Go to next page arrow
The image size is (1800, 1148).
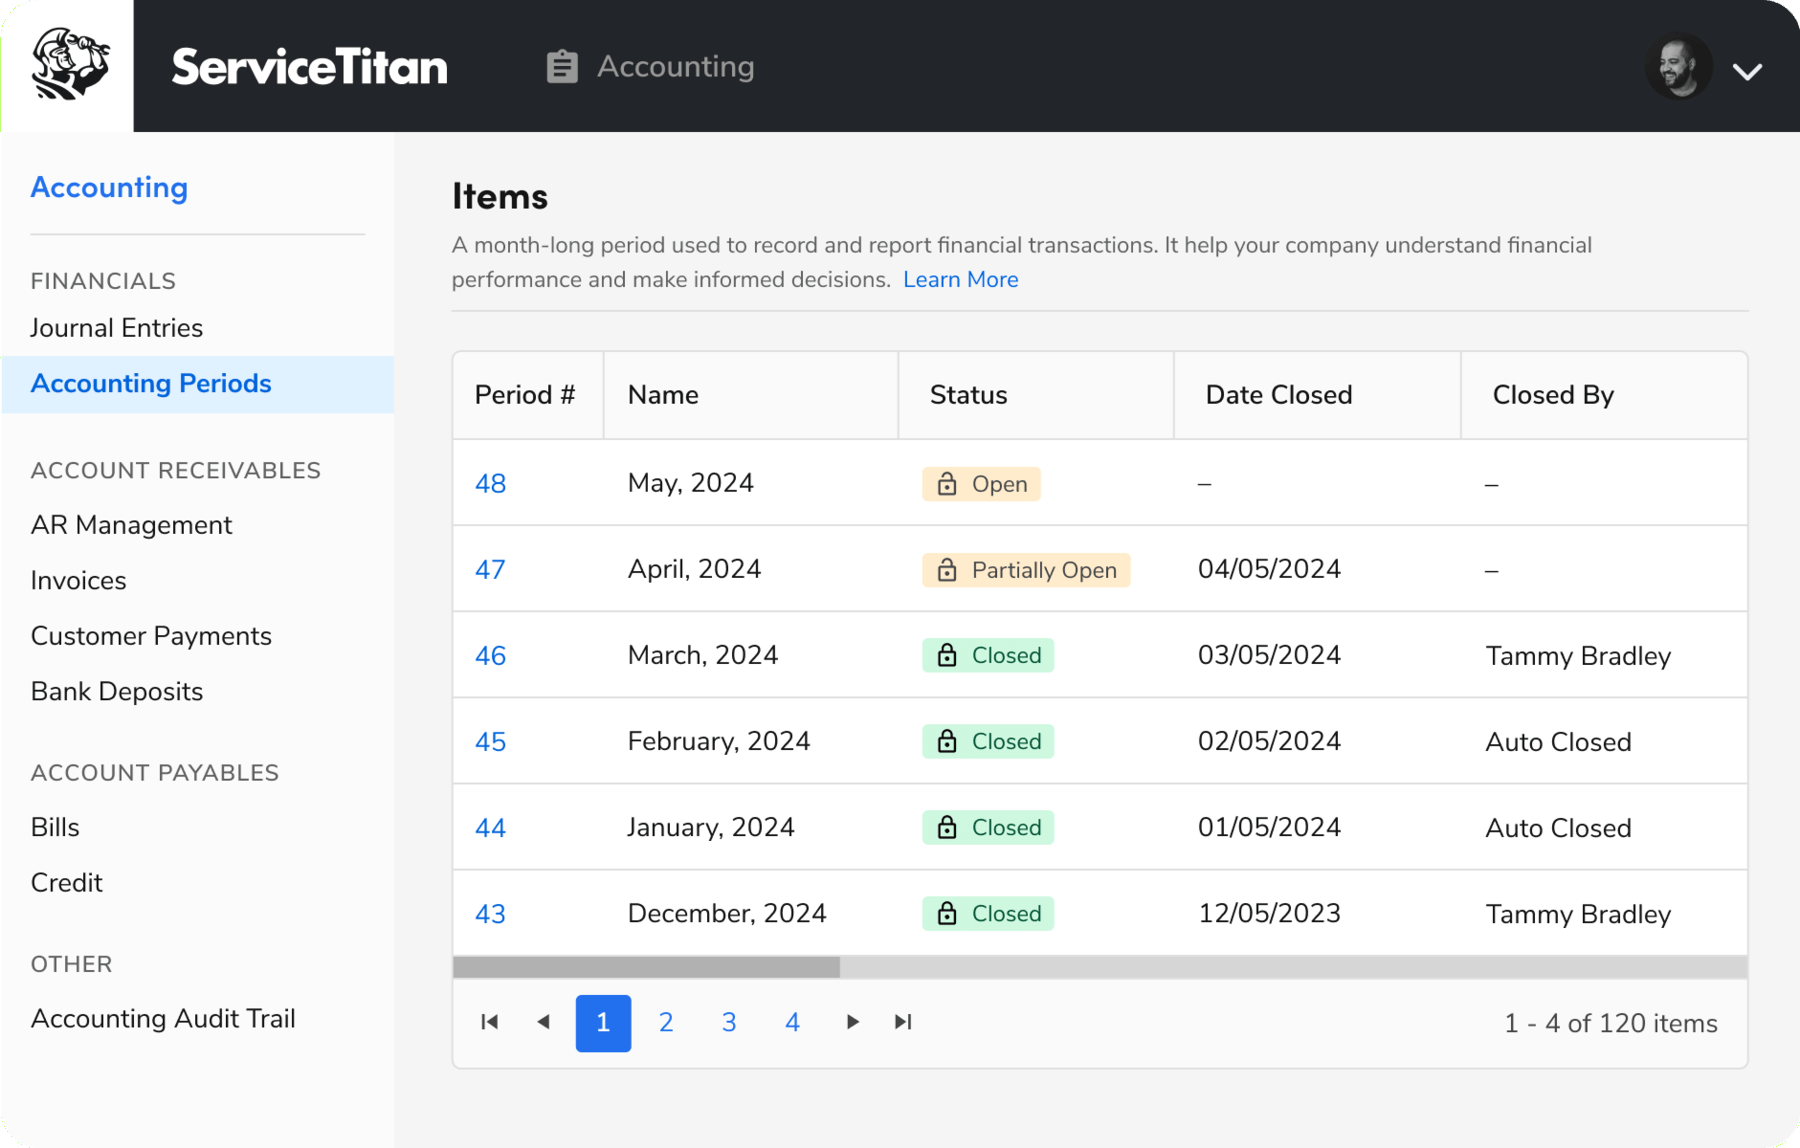[852, 1022]
